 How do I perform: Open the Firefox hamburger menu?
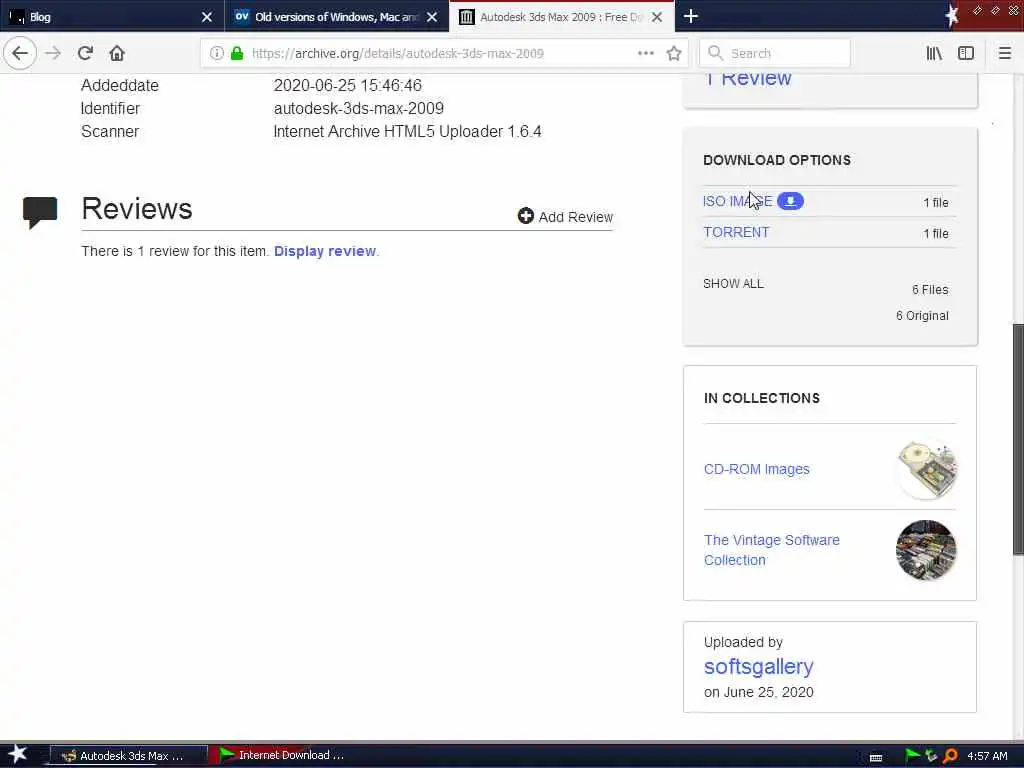pos(1004,53)
